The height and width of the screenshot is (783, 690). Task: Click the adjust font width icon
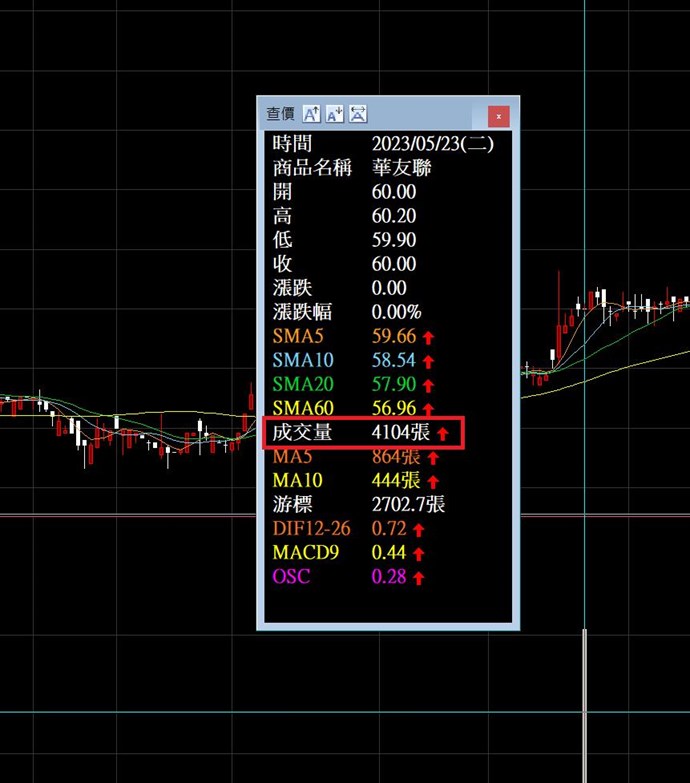[358, 114]
